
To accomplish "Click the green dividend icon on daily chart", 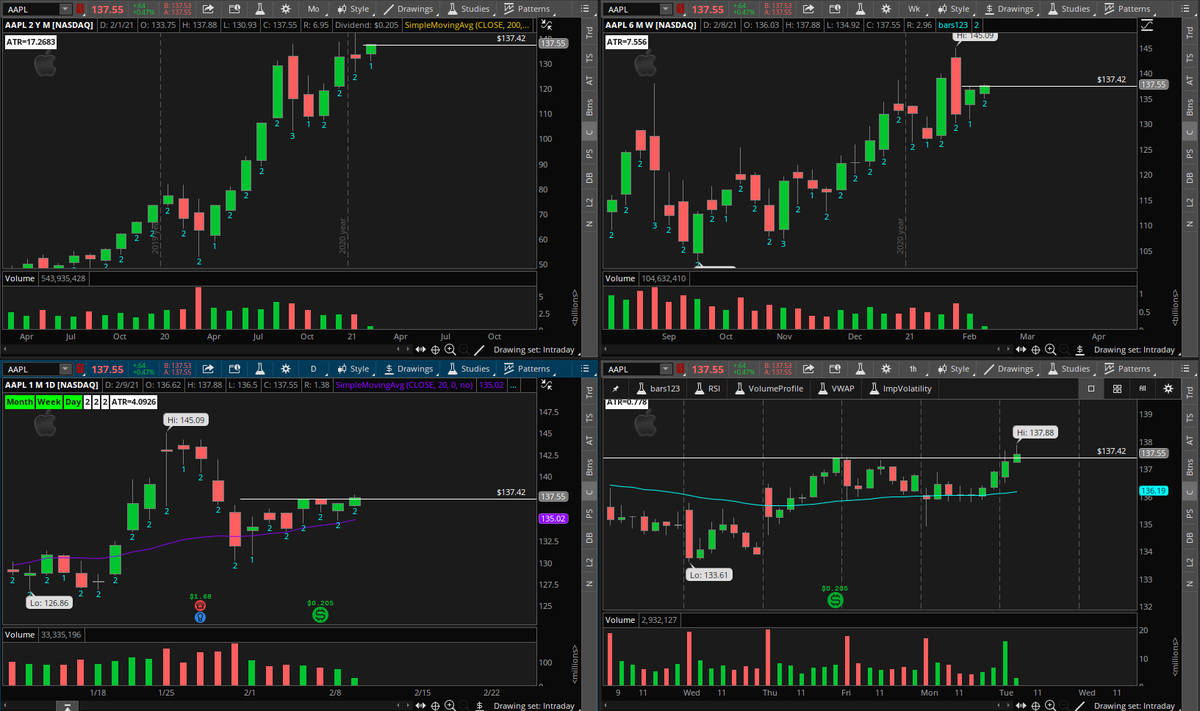I will pyautogui.click(x=320, y=616).
